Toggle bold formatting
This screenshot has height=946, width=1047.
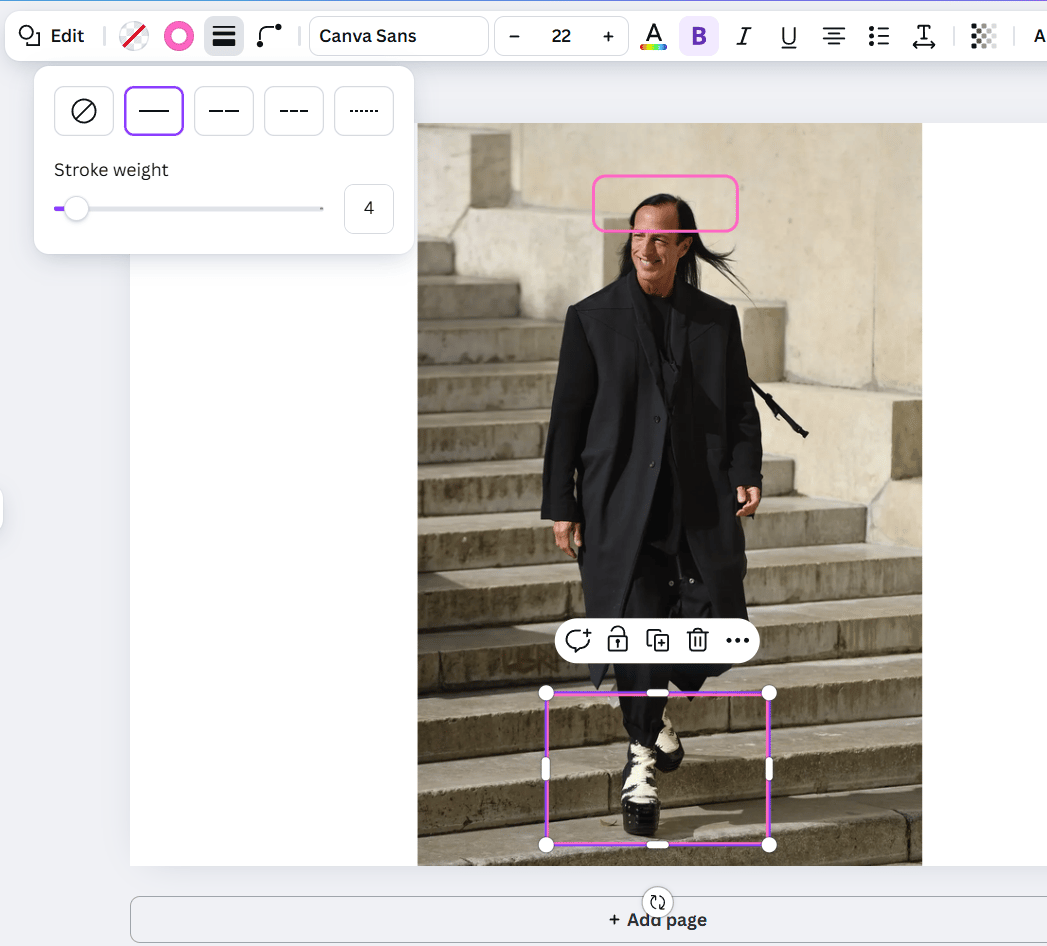pos(699,36)
